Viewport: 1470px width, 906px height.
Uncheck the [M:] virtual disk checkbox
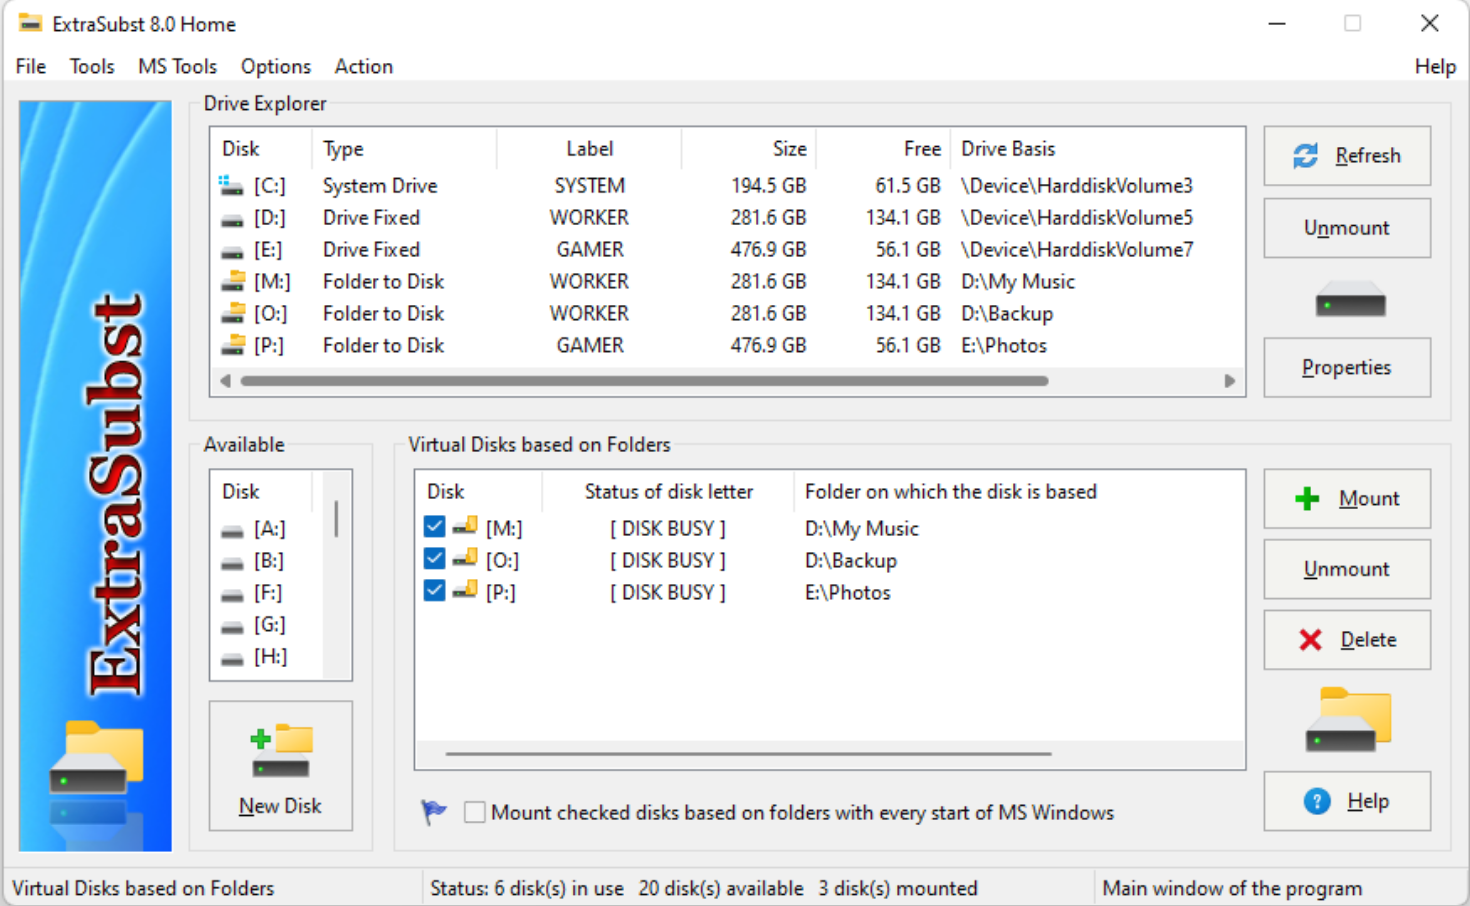(x=433, y=525)
